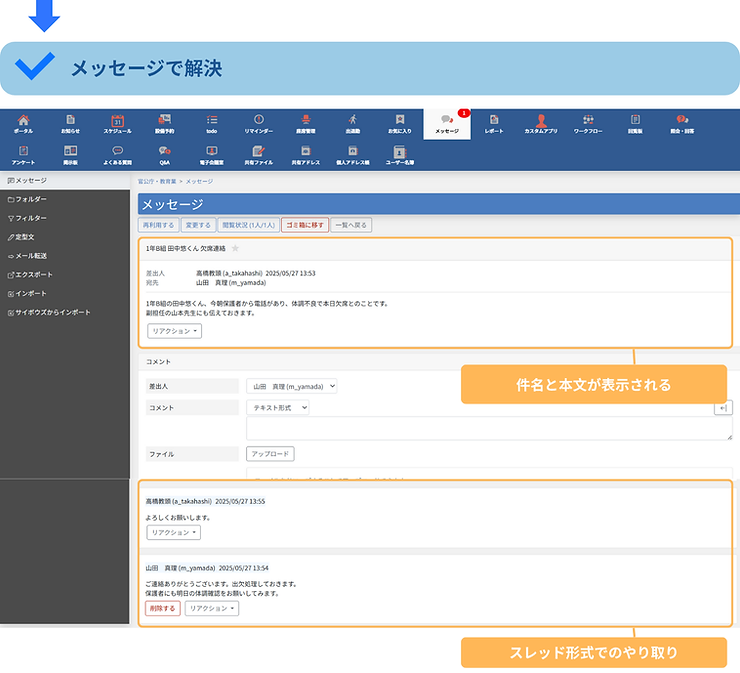The width and height of the screenshot is (740, 673).
Task: Open the テキスト形式 format dropdown
Action: coord(278,407)
